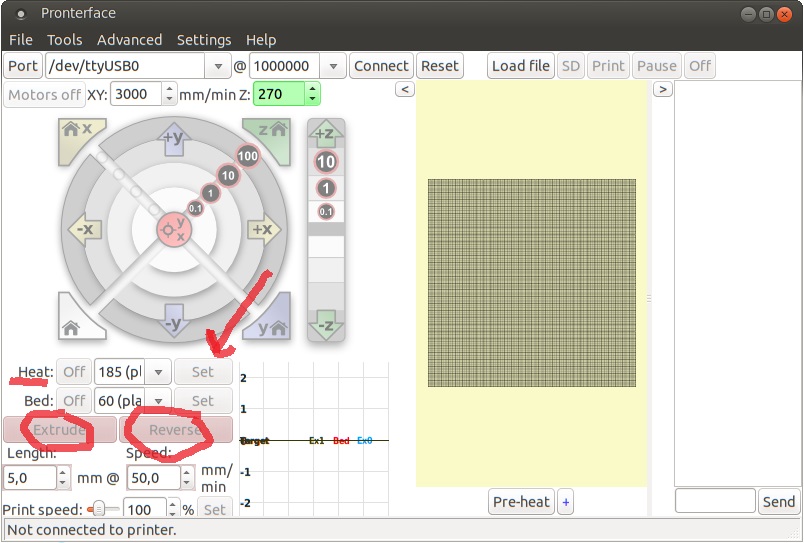This screenshot has width=804, height=543.
Task: Click the Port button
Action: [23, 66]
